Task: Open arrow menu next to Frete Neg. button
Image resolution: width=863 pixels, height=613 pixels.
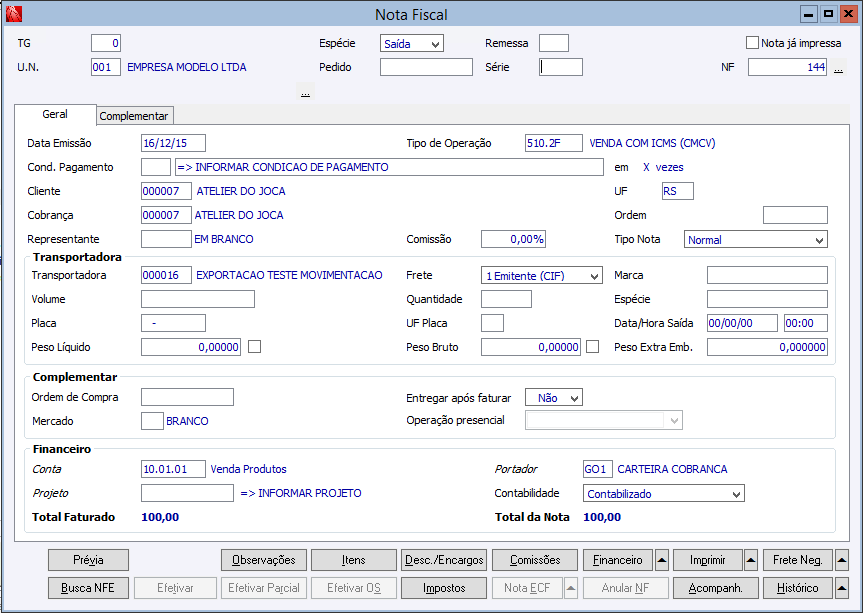Action: [x=842, y=560]
